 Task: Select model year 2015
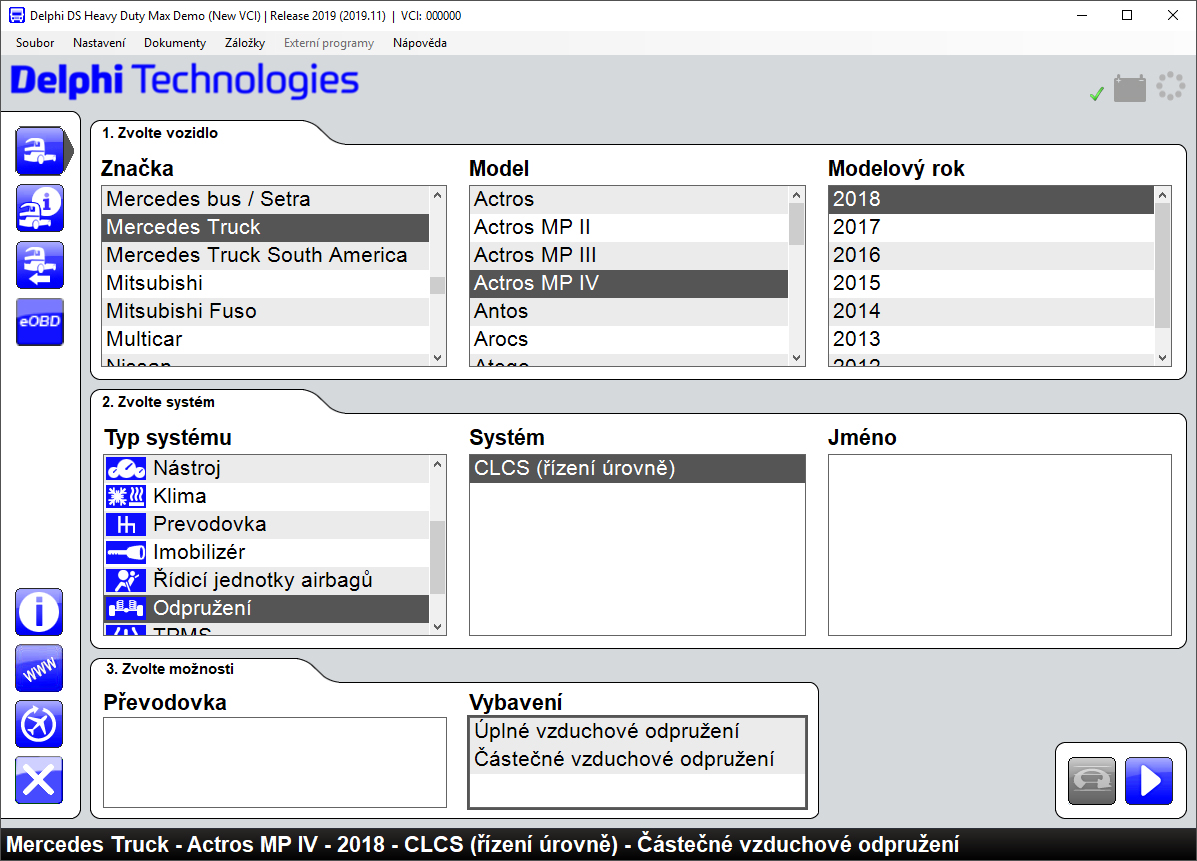(x=992, y=284)
